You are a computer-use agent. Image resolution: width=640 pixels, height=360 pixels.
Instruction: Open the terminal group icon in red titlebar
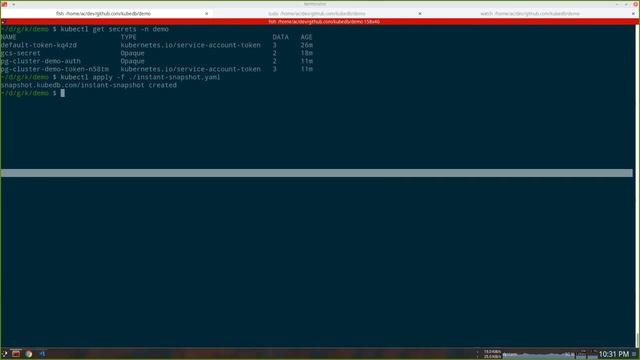(x=4, y=22)
